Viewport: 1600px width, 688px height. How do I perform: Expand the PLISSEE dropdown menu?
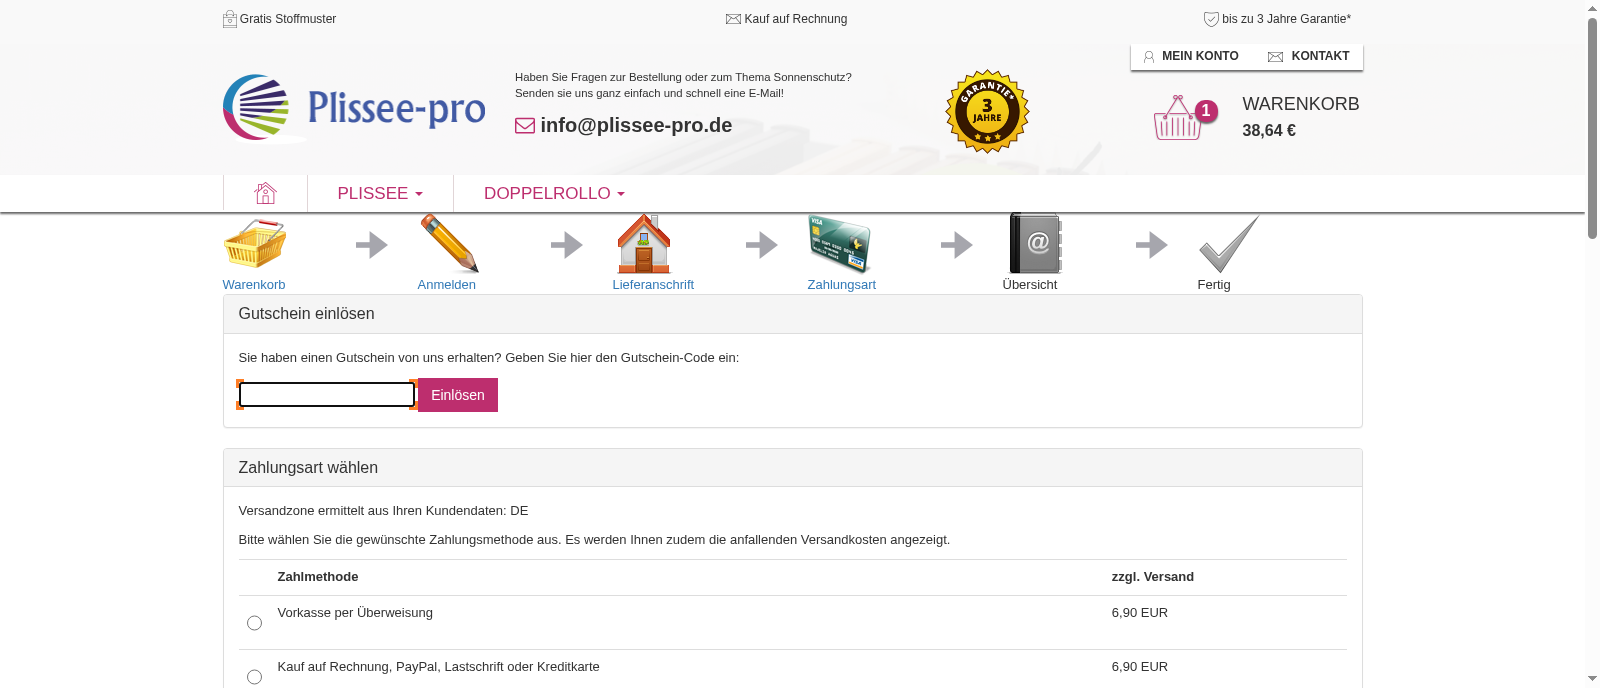[x=380, y=193]
